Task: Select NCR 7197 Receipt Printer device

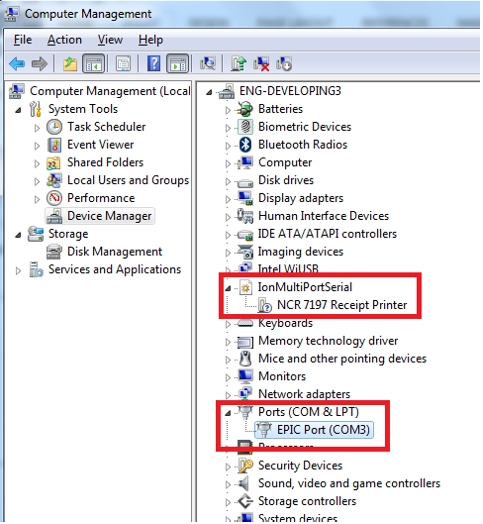Action: [342, 305]
